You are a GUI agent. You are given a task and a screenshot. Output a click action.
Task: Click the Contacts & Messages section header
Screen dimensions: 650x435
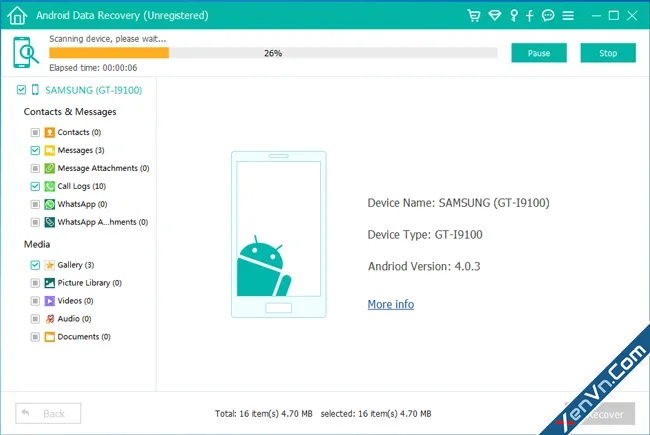70,112
